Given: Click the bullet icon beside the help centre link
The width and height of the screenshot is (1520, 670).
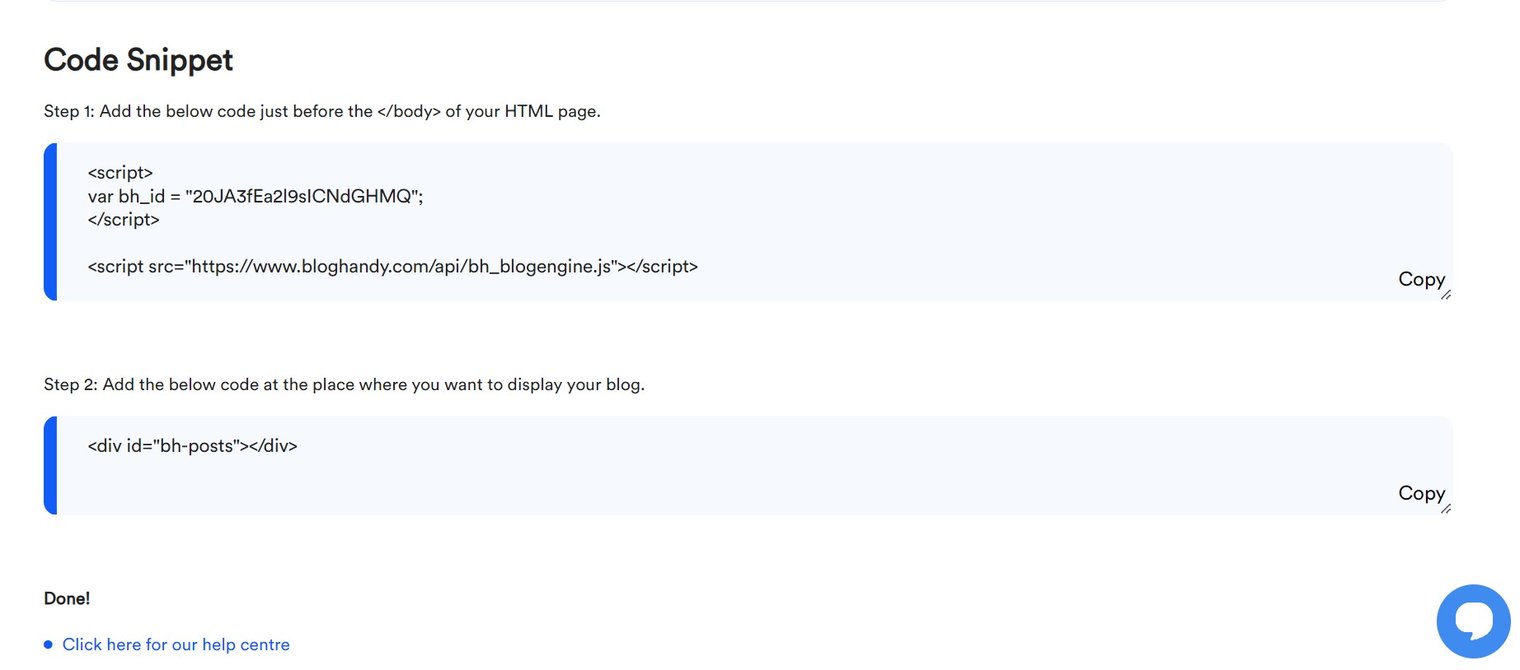Looking at the screenshot, I should pos(47,644).
